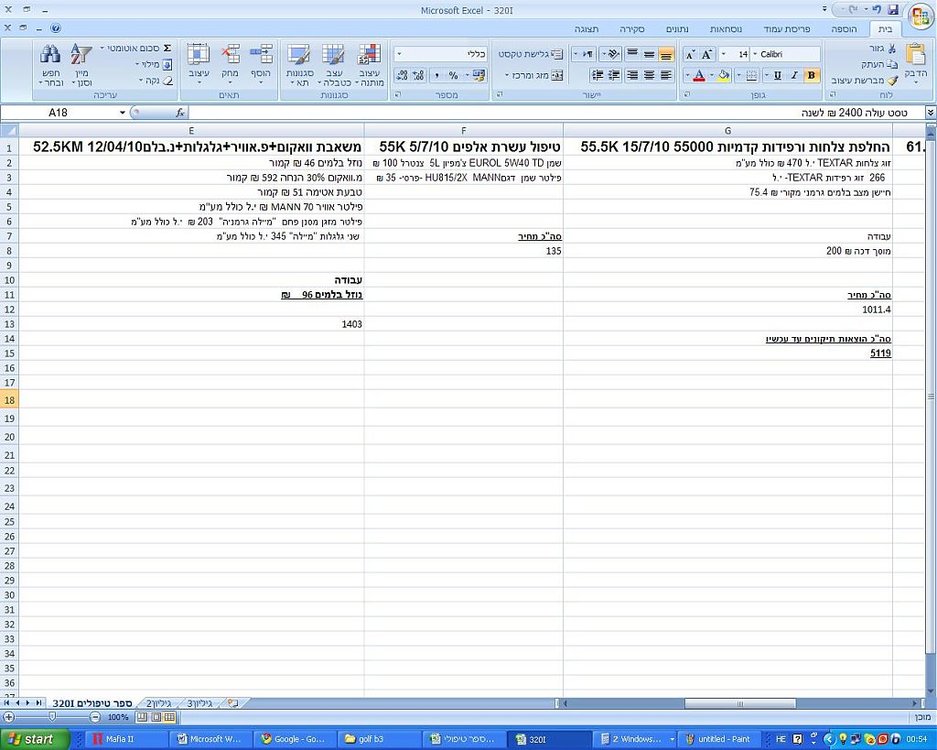Open the Page Layout (פריסת עמוד) tab

tap(786, 29)
